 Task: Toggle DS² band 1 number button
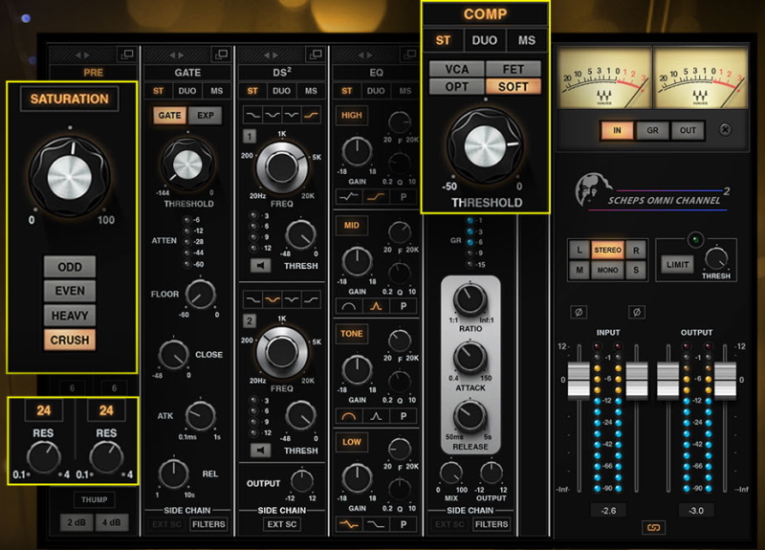coord(249,136)
